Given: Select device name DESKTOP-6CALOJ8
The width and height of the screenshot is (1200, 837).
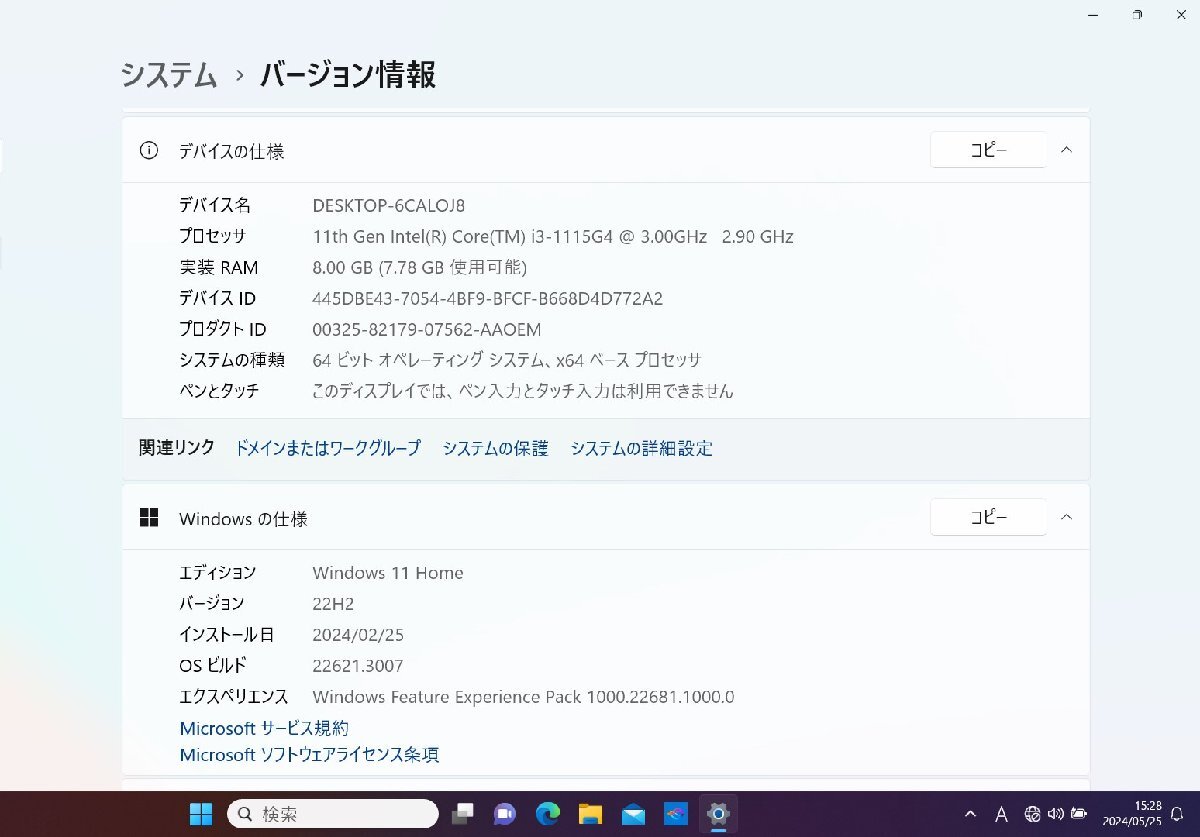Looking at the screenshot, I should (389, 205).
